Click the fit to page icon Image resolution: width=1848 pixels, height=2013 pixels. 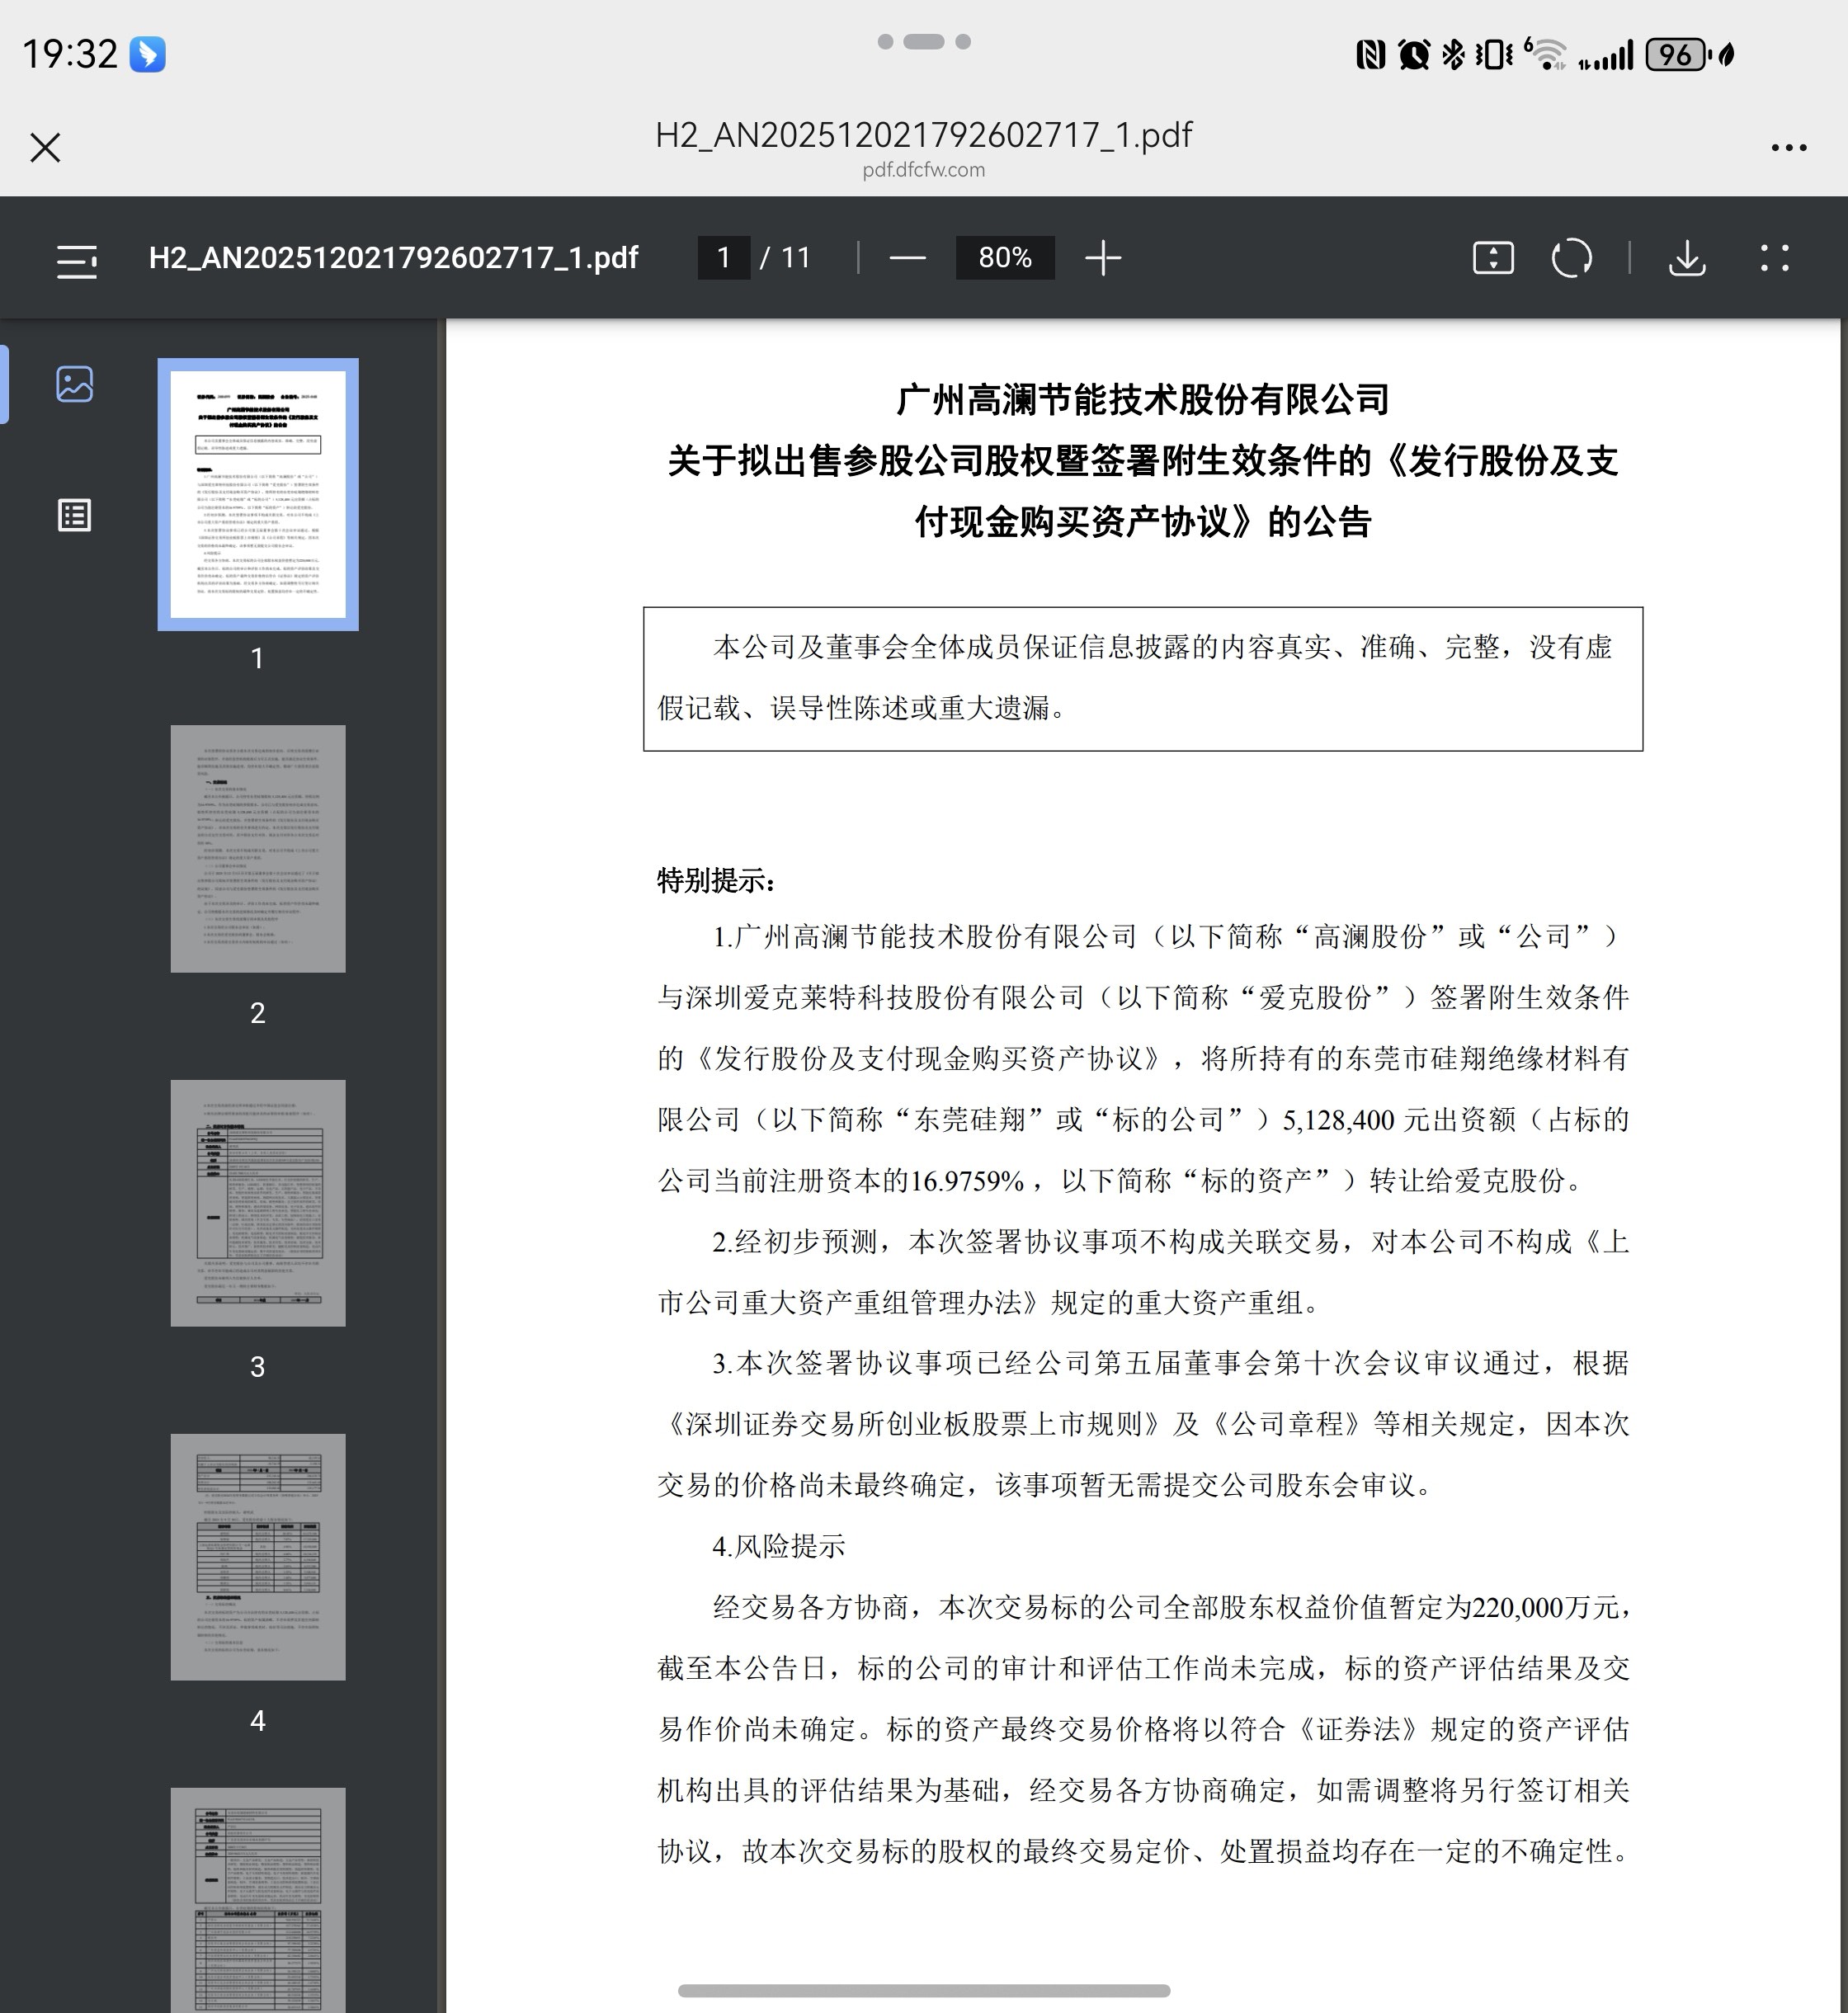[x=1492, y=258]
